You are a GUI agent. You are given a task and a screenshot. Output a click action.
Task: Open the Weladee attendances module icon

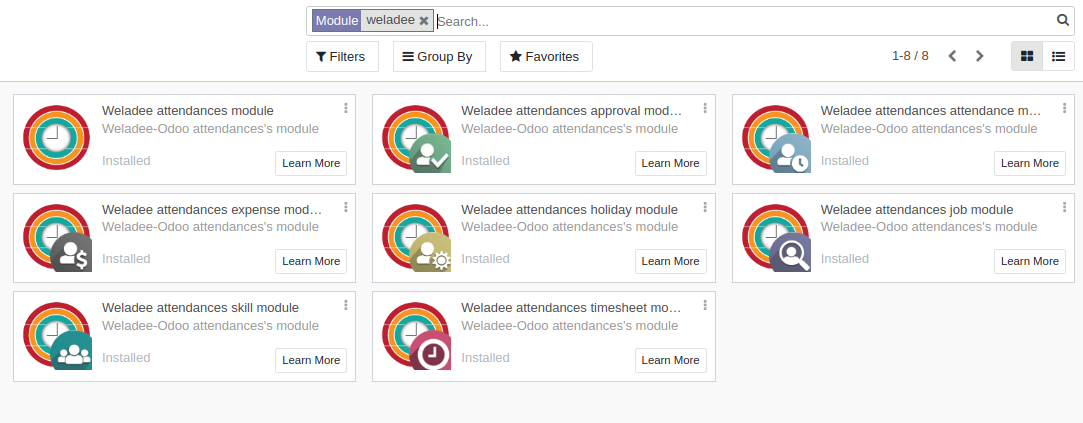[57, 138]
